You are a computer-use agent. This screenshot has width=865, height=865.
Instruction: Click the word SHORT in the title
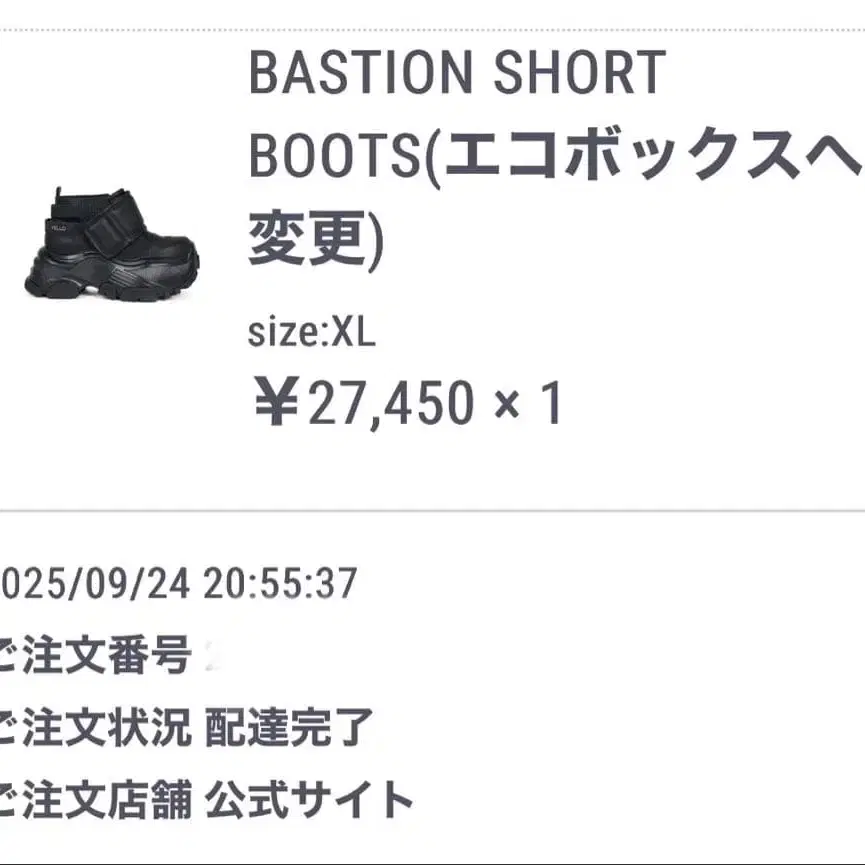[x=580, y=73]
